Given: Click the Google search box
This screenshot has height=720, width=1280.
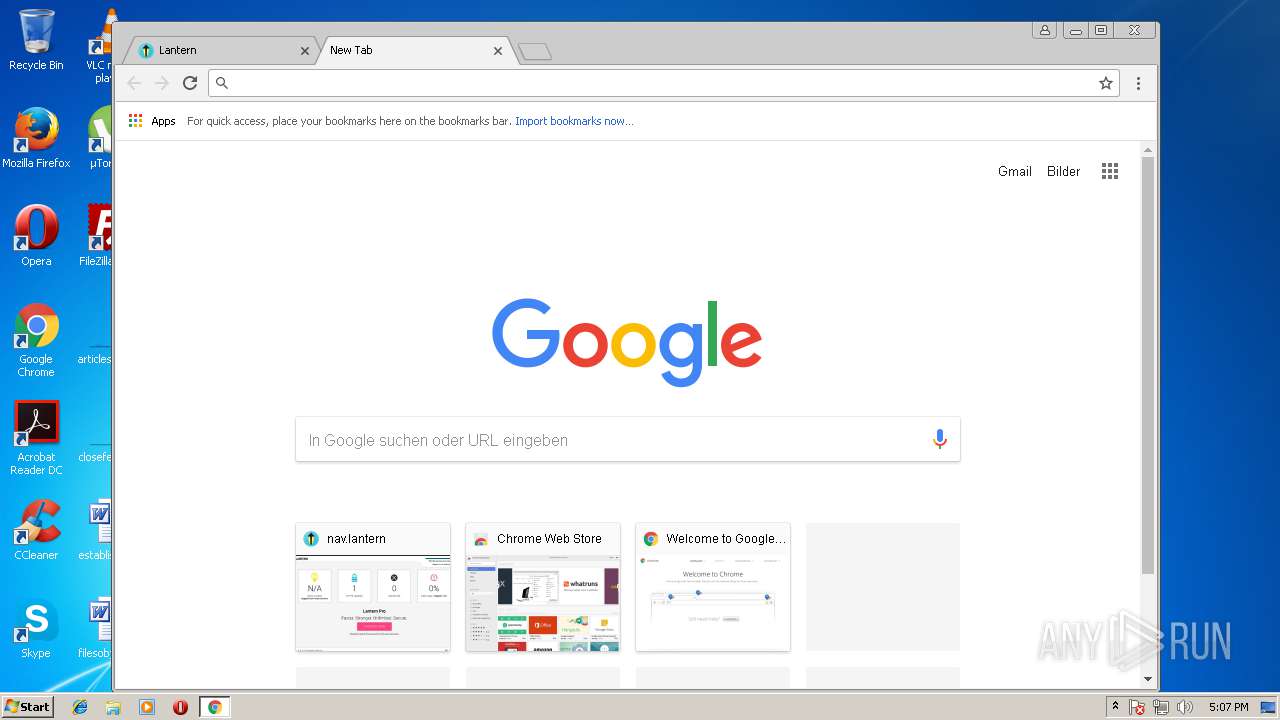Looking at the screenshot, I should point(628,439).
